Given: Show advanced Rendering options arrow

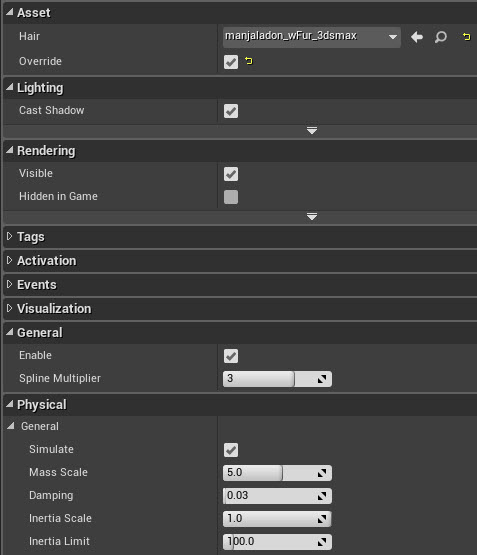Looking at the screenshot, I should [312, 217].
